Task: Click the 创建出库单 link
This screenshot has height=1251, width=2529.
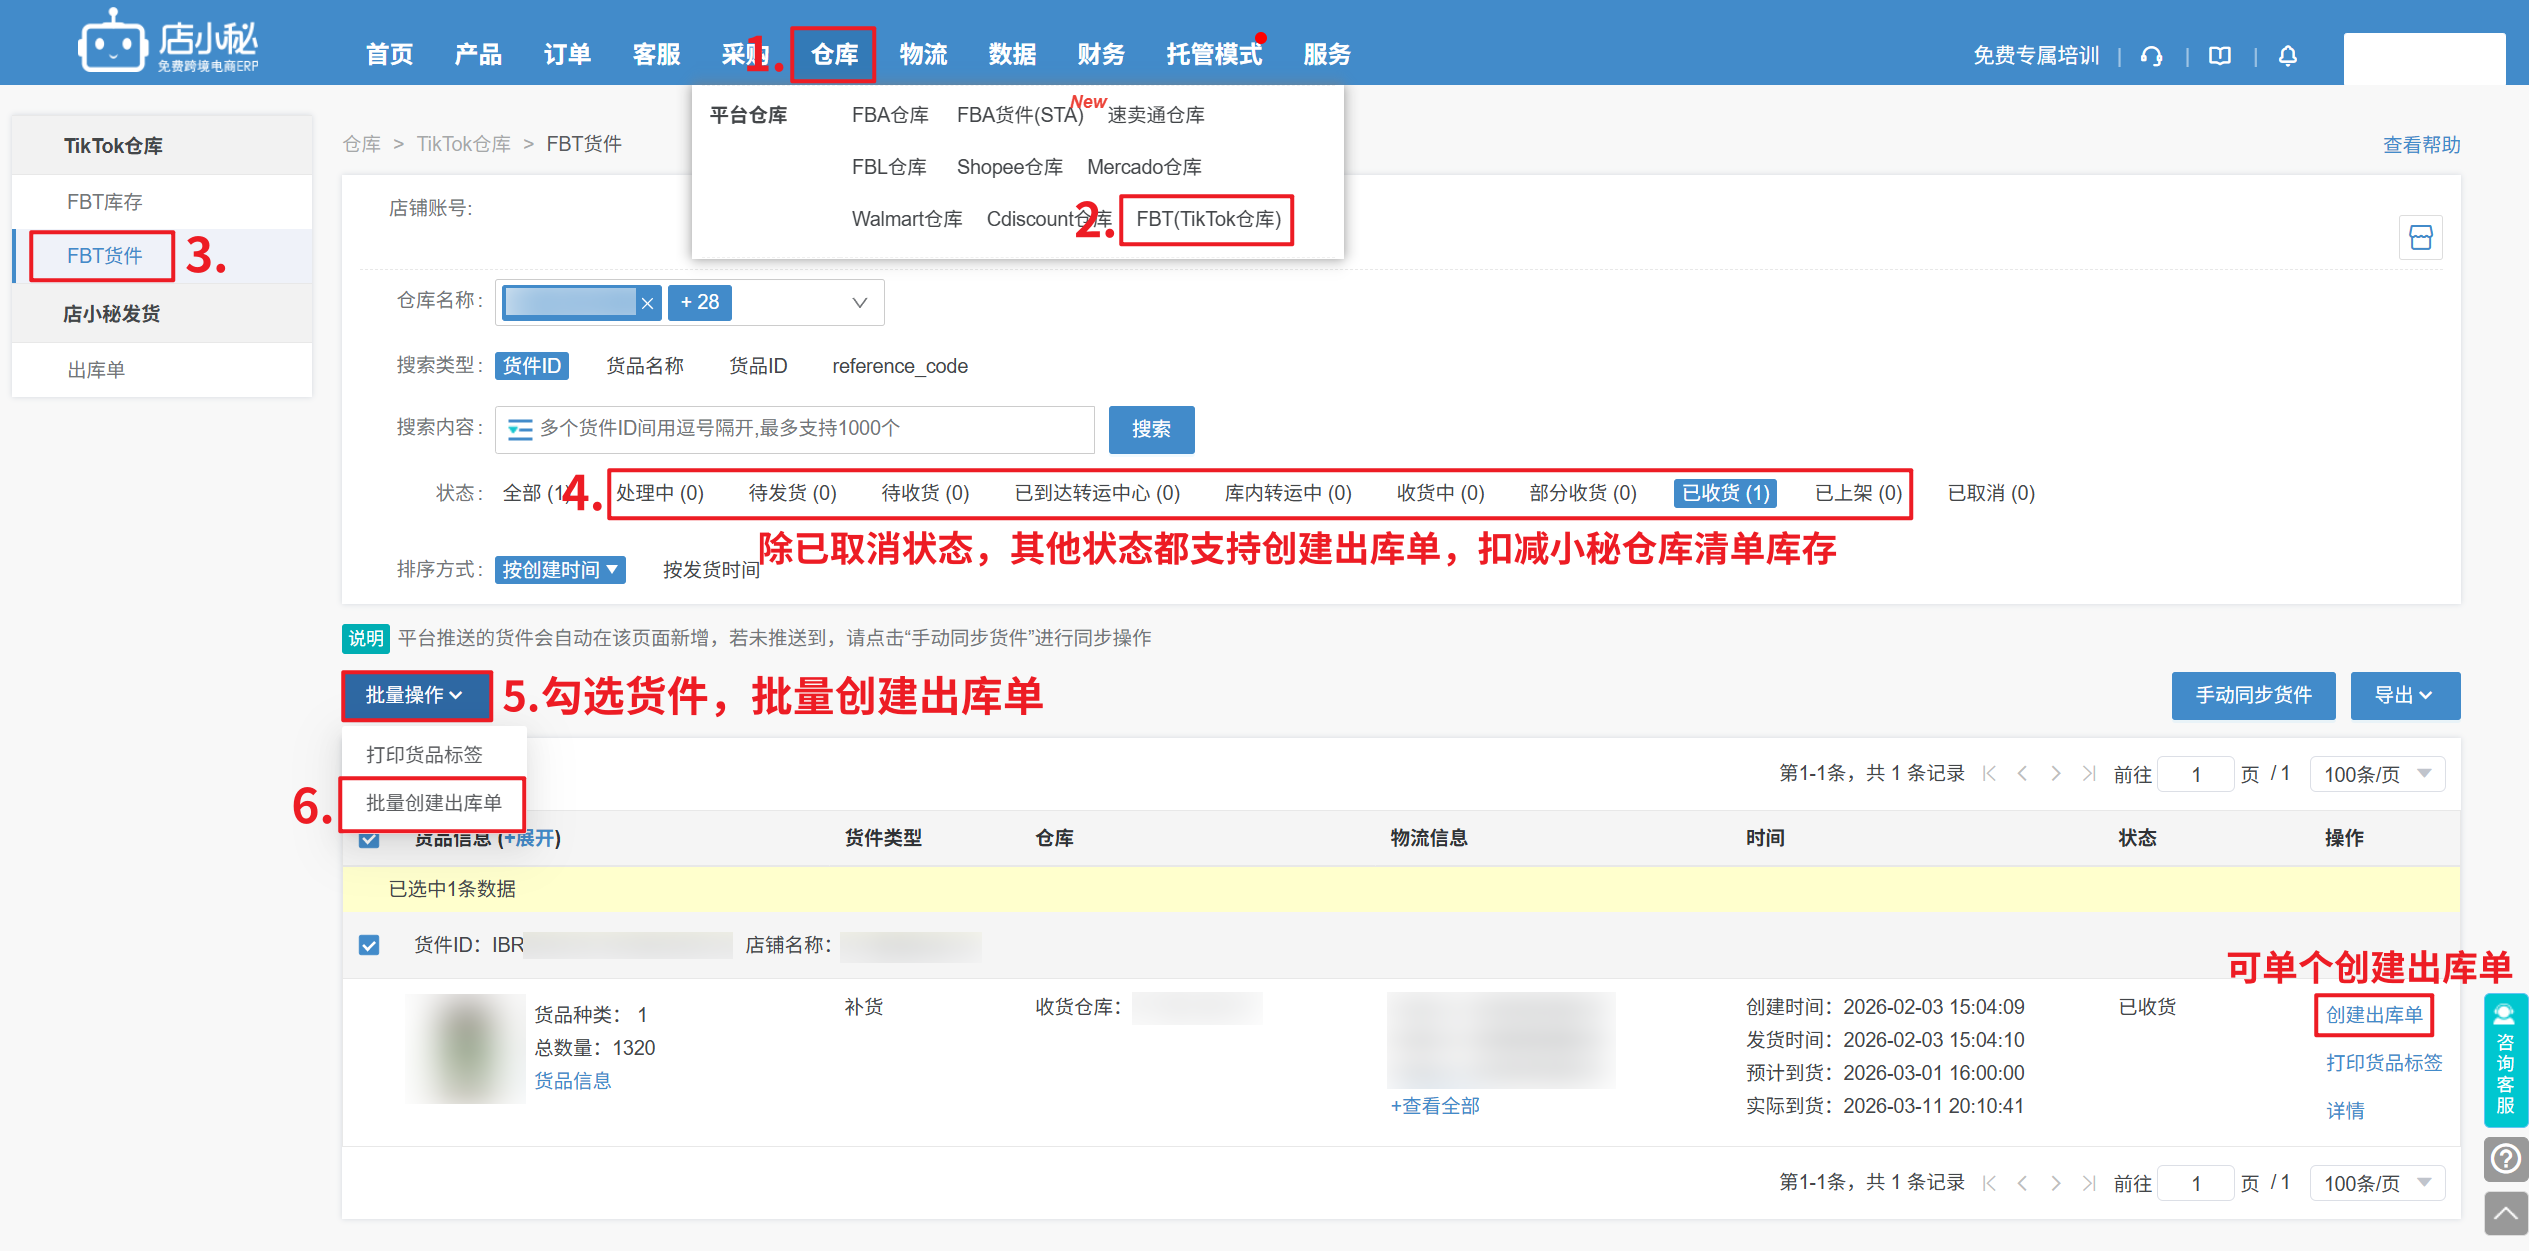Action: click(2373, 1015)
